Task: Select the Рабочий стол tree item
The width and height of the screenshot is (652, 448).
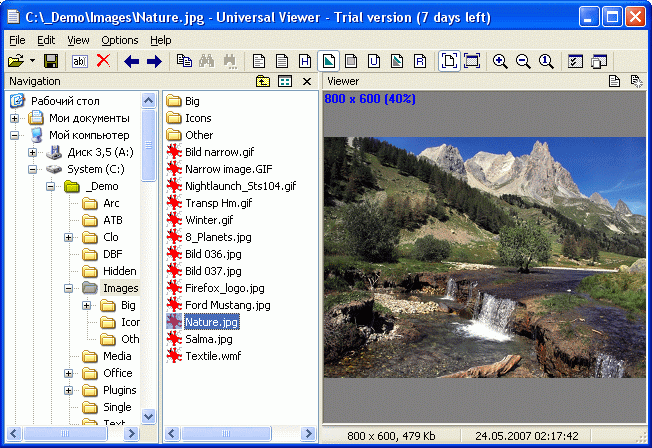Action: [65, 101]
